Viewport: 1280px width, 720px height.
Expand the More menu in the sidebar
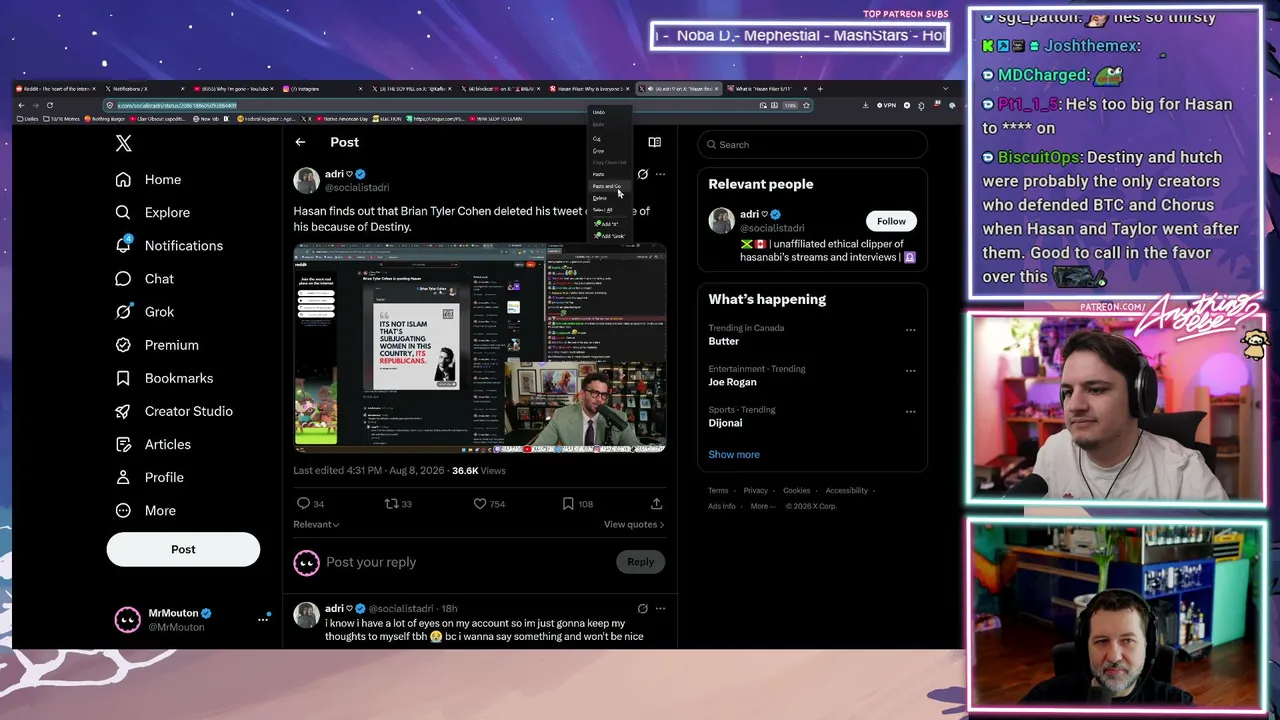point(145,510)
